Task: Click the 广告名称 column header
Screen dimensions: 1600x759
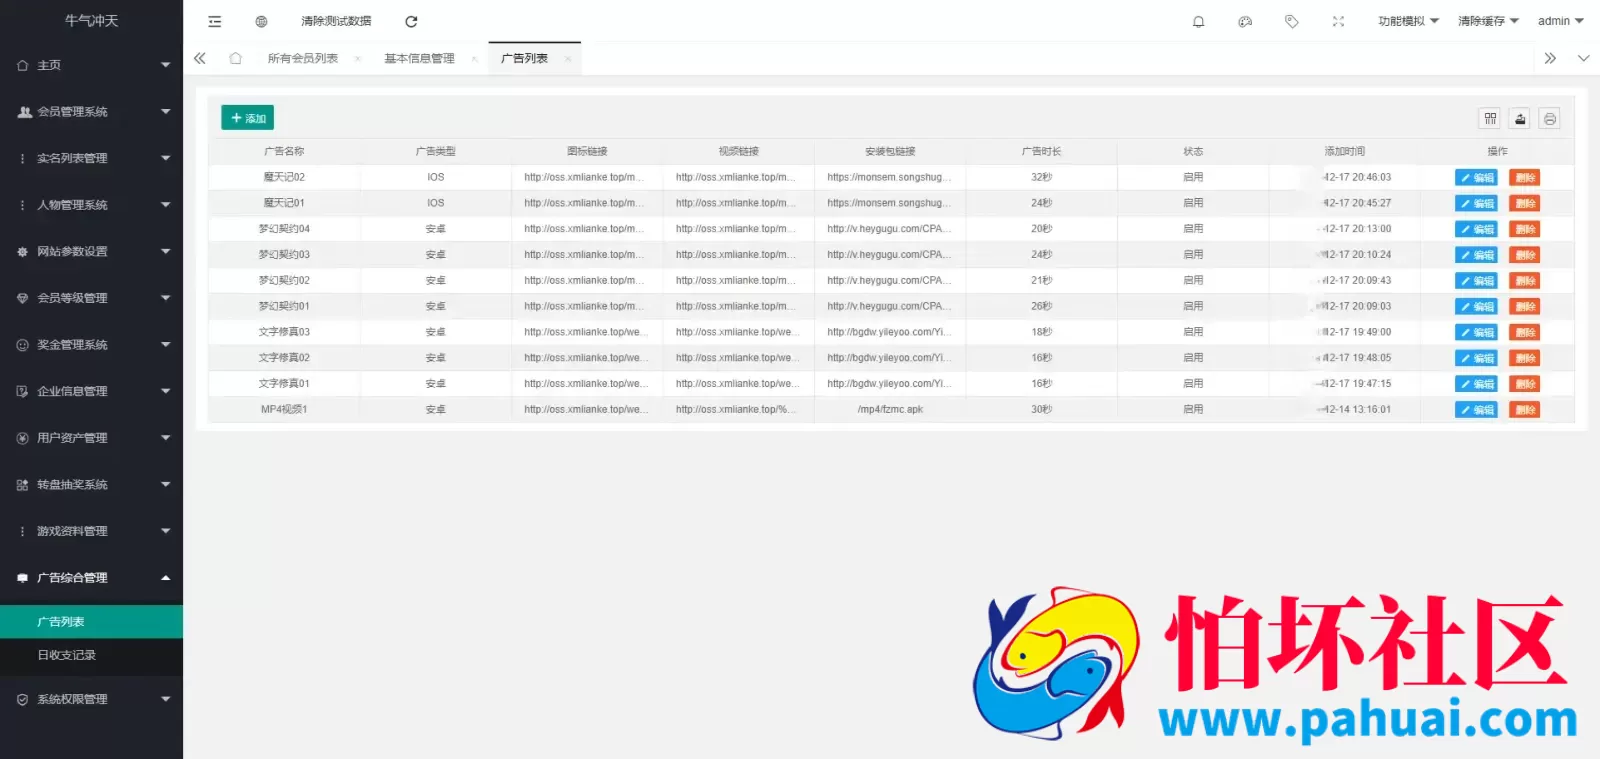Action: (x=284, y=151)
